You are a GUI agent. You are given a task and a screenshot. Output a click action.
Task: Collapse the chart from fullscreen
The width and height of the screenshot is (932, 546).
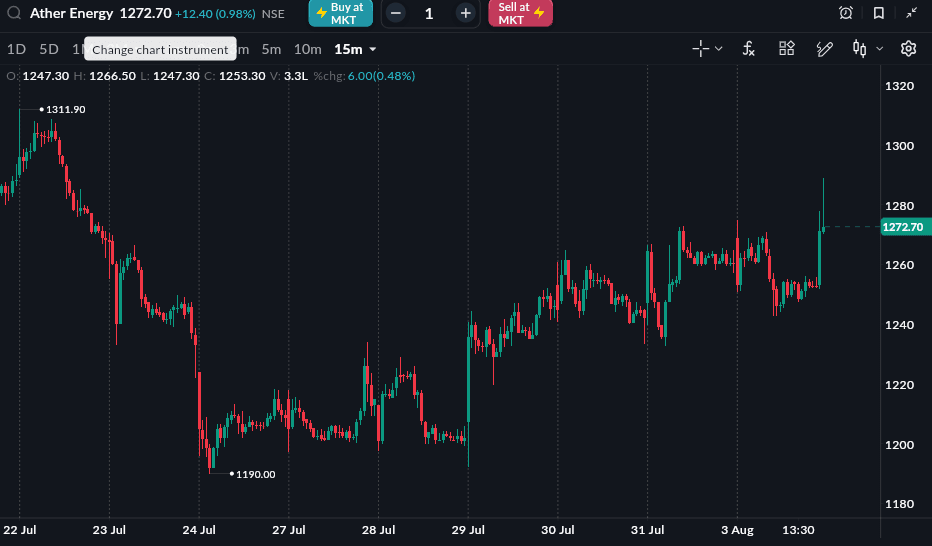pyautogui.click(x=911, y=13)
